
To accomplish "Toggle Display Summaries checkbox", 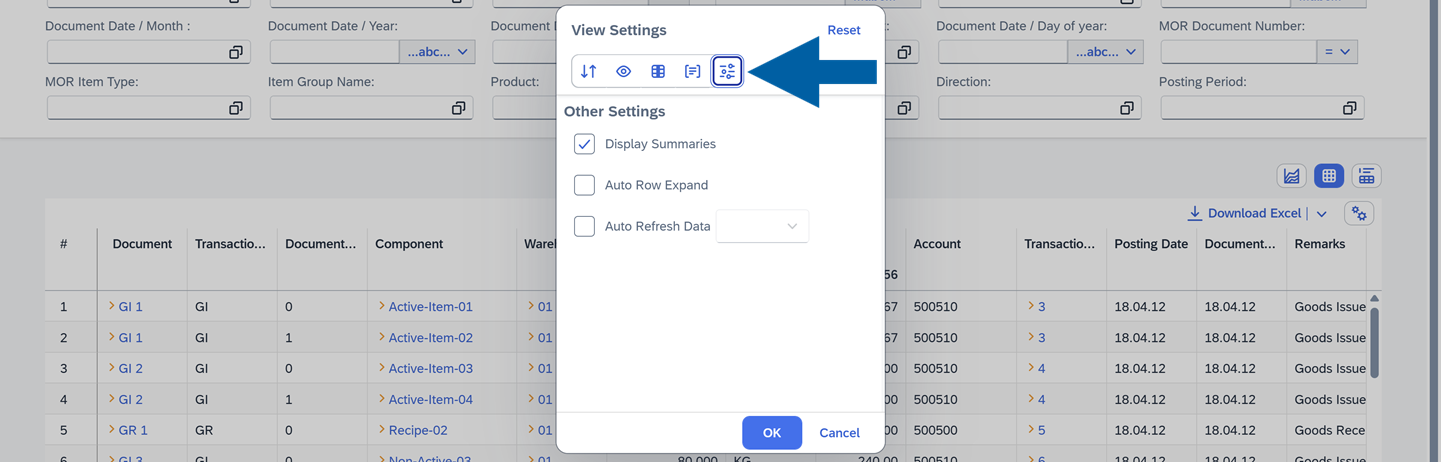I will [584, 144].
